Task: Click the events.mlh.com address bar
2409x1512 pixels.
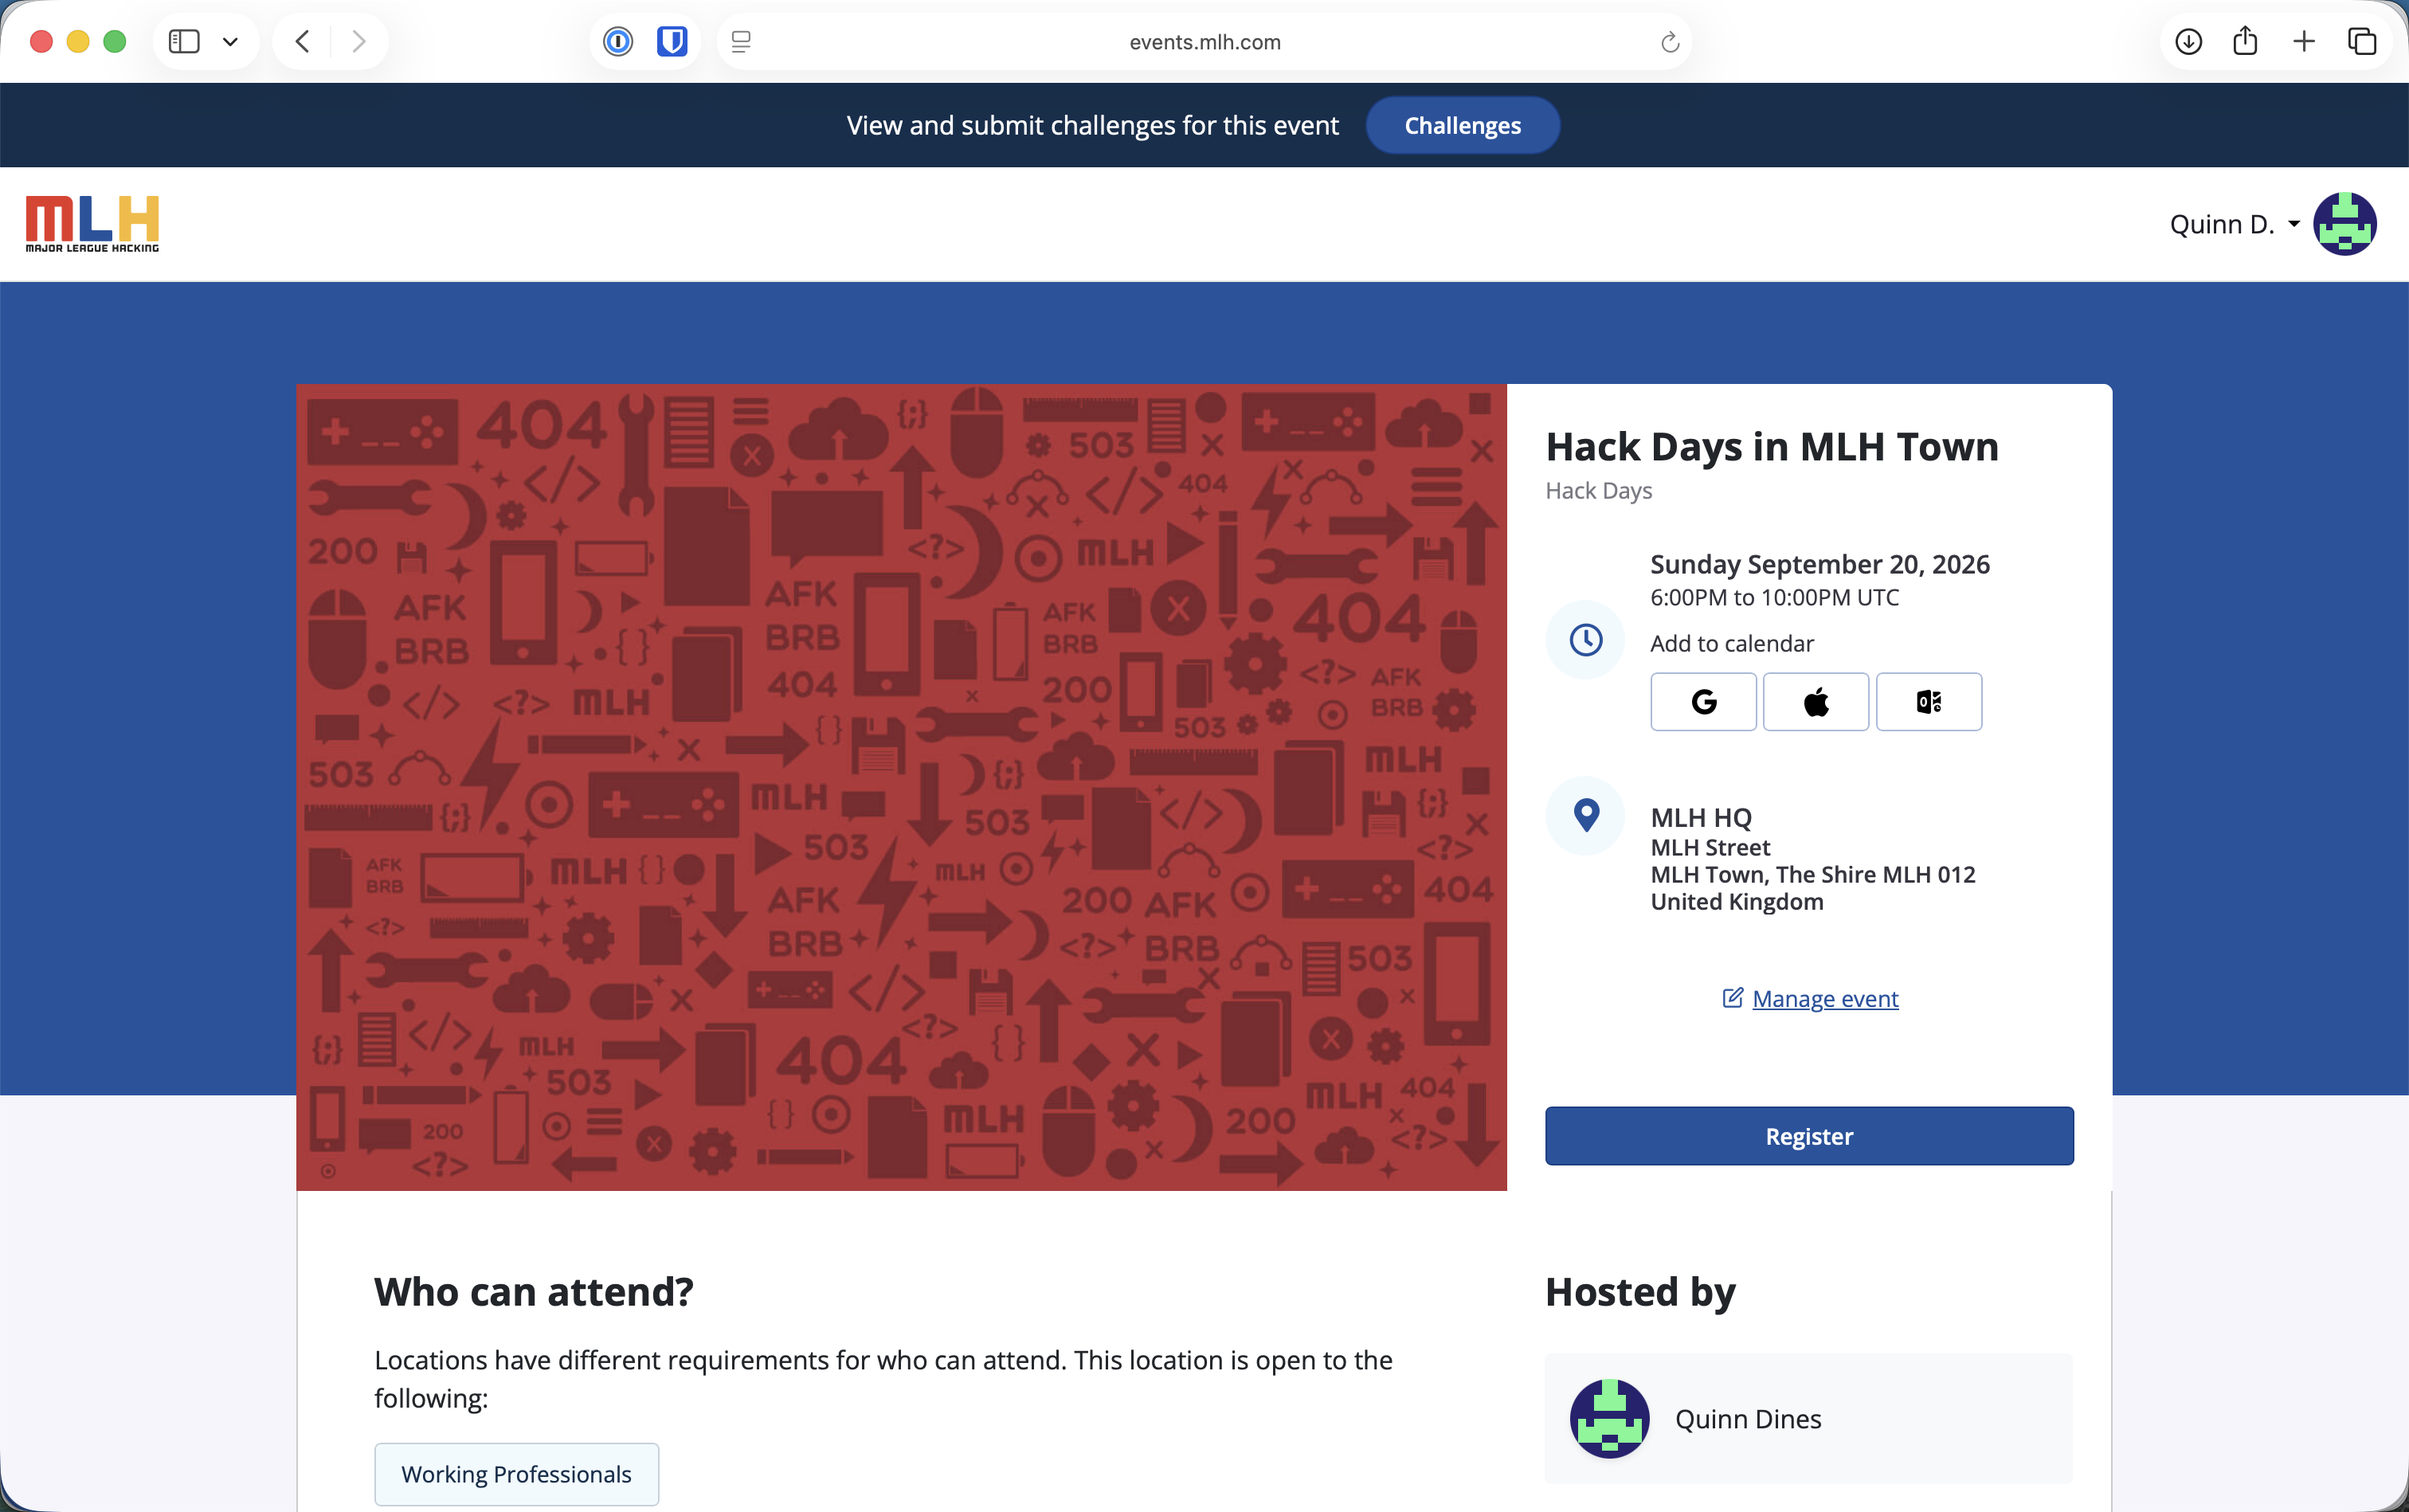Action: click(x=1205, y=42)
